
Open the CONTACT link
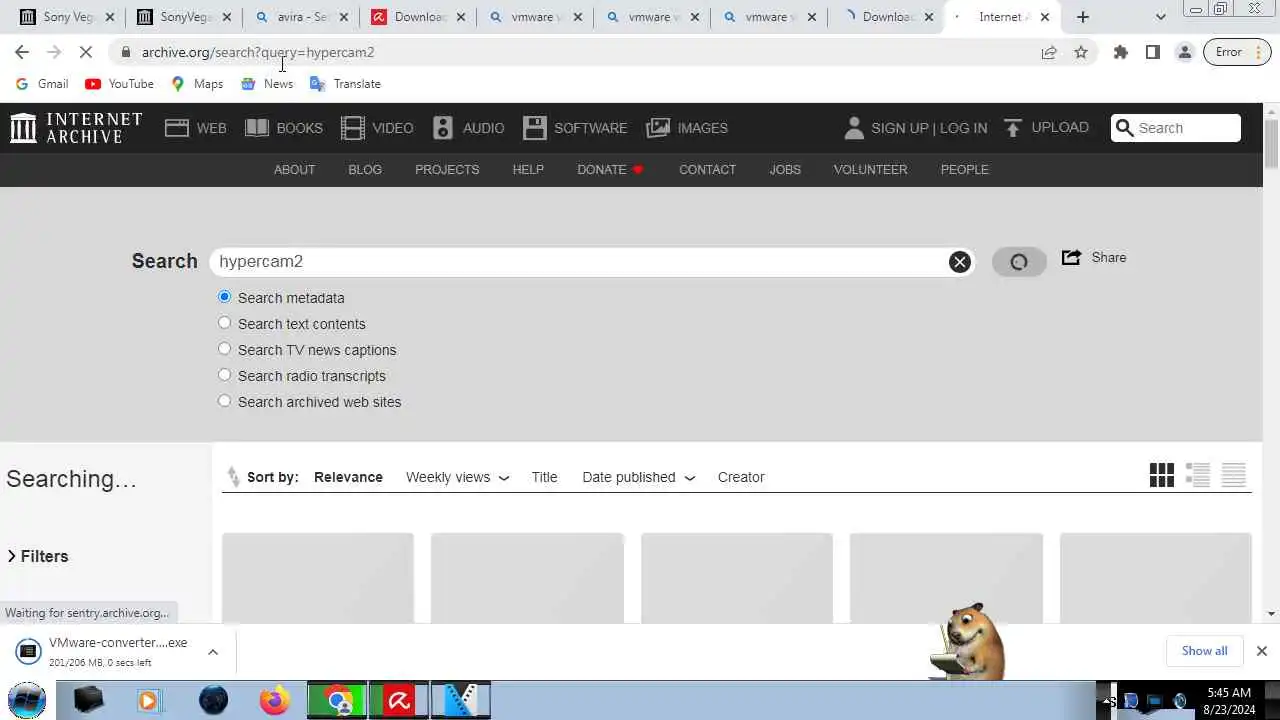coord(707,169)
